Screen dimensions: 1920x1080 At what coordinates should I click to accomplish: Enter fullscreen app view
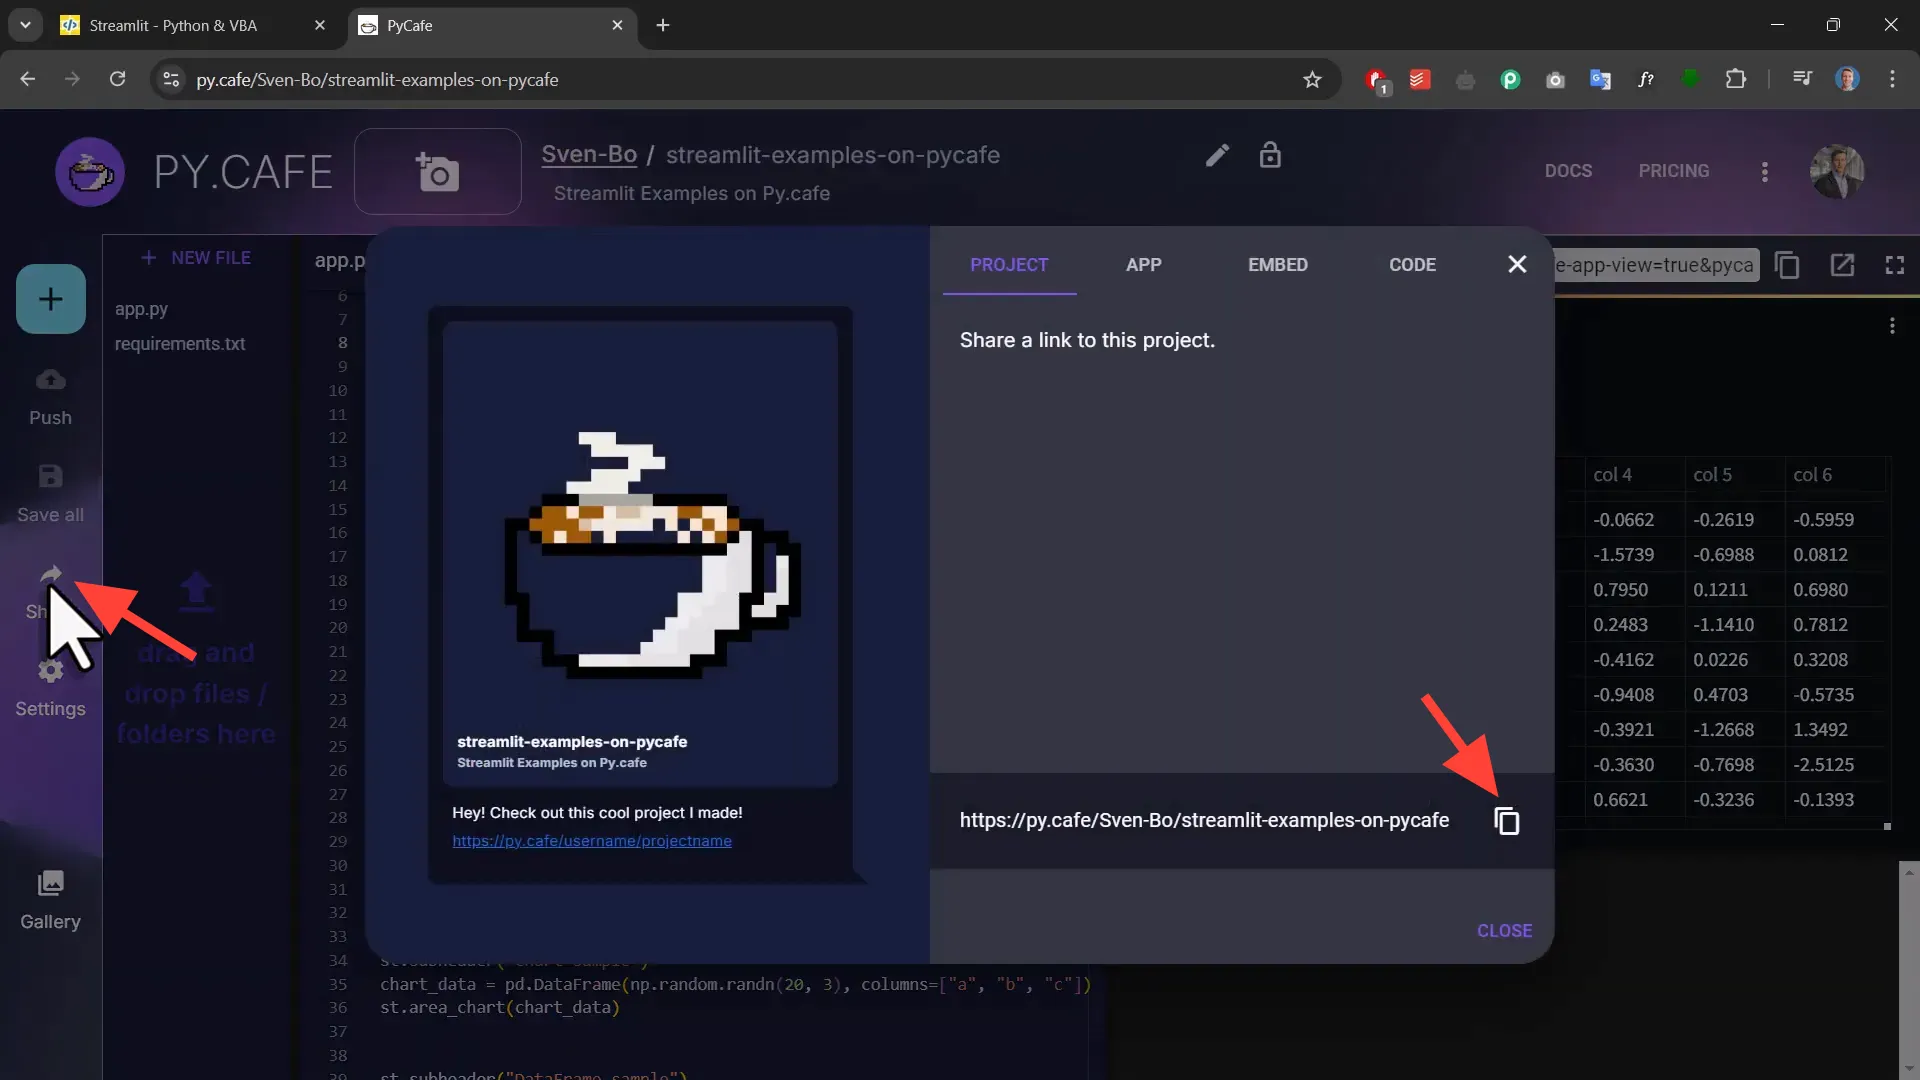1895,264
